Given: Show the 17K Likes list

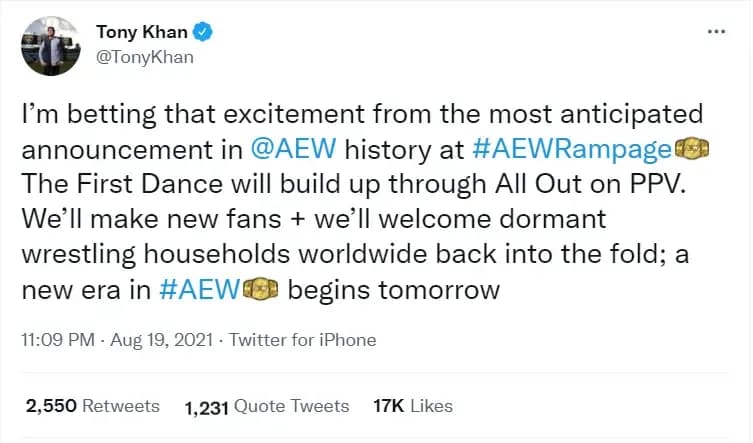Looking at the screenshot, I should [x=412, y=406].
